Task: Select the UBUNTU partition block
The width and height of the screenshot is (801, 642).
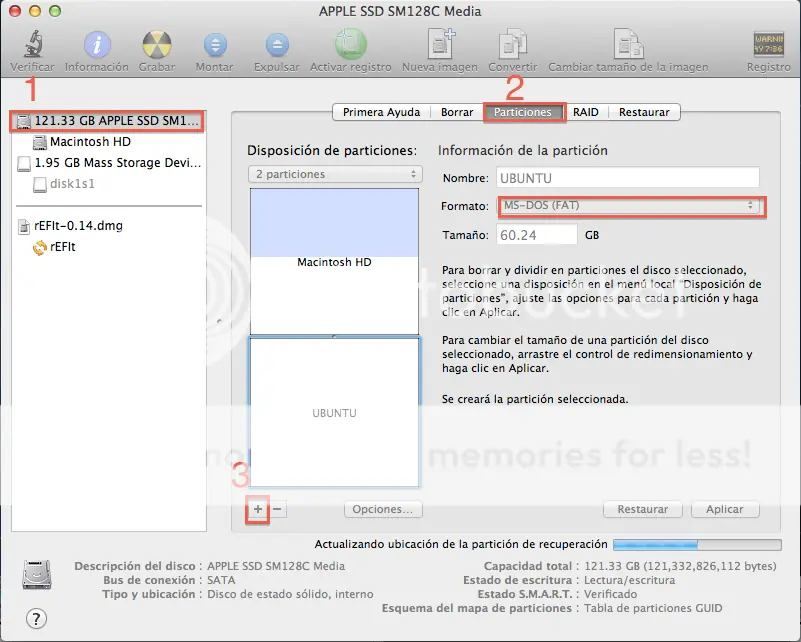Action: [x=334, y=413]
